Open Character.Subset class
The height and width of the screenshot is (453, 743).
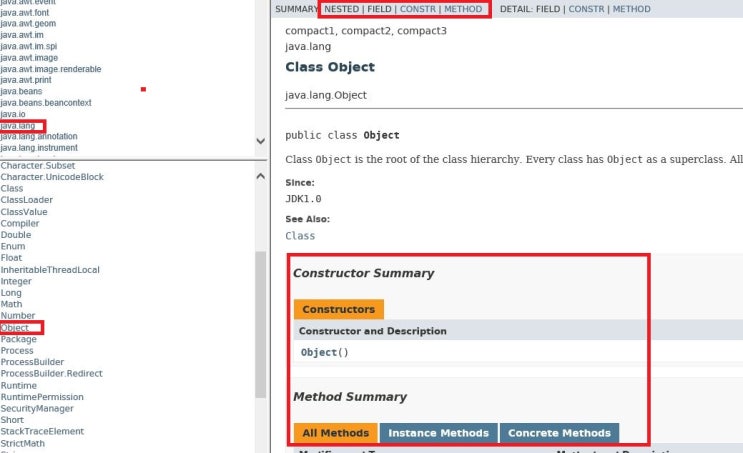37,166
